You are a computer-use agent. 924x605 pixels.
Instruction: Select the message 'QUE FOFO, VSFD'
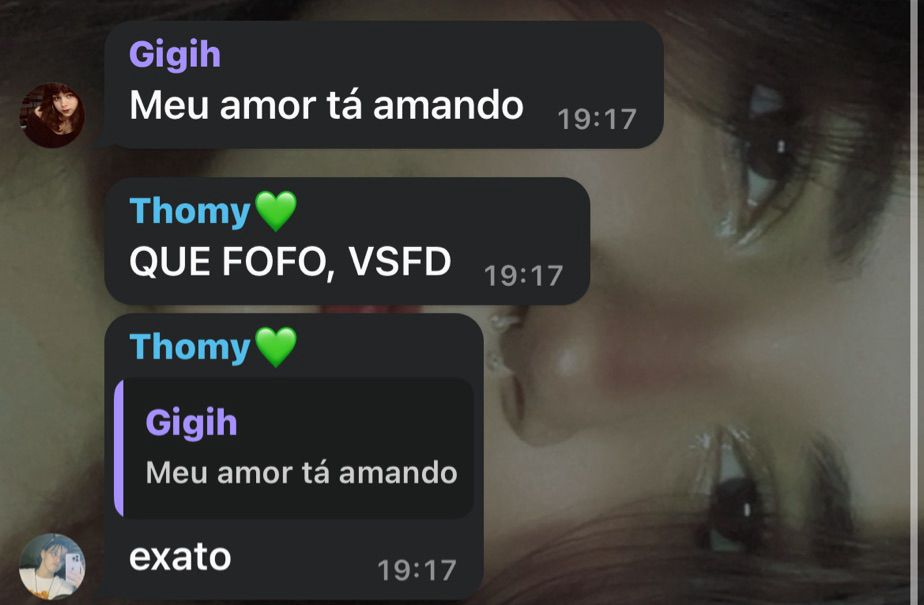point(290,262)
